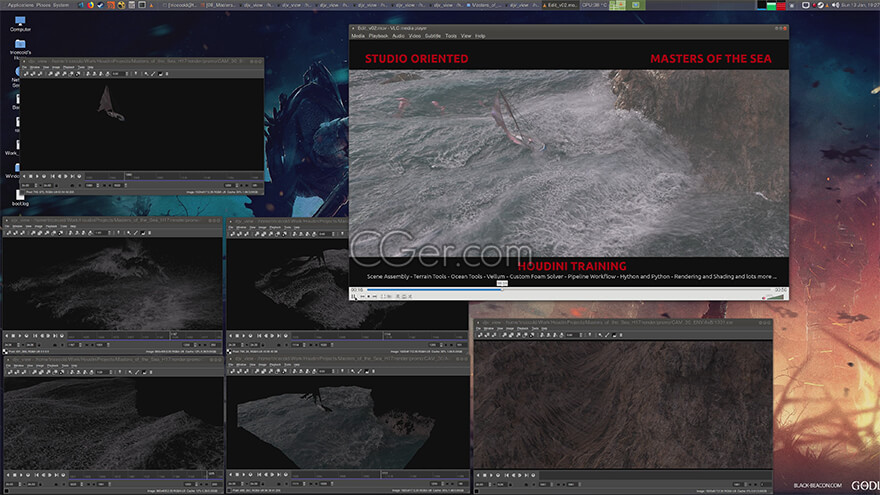Viewport: 880px width, 495px height.
Task: Open the Computer desktop icon
Action: [x=20, y=24]
